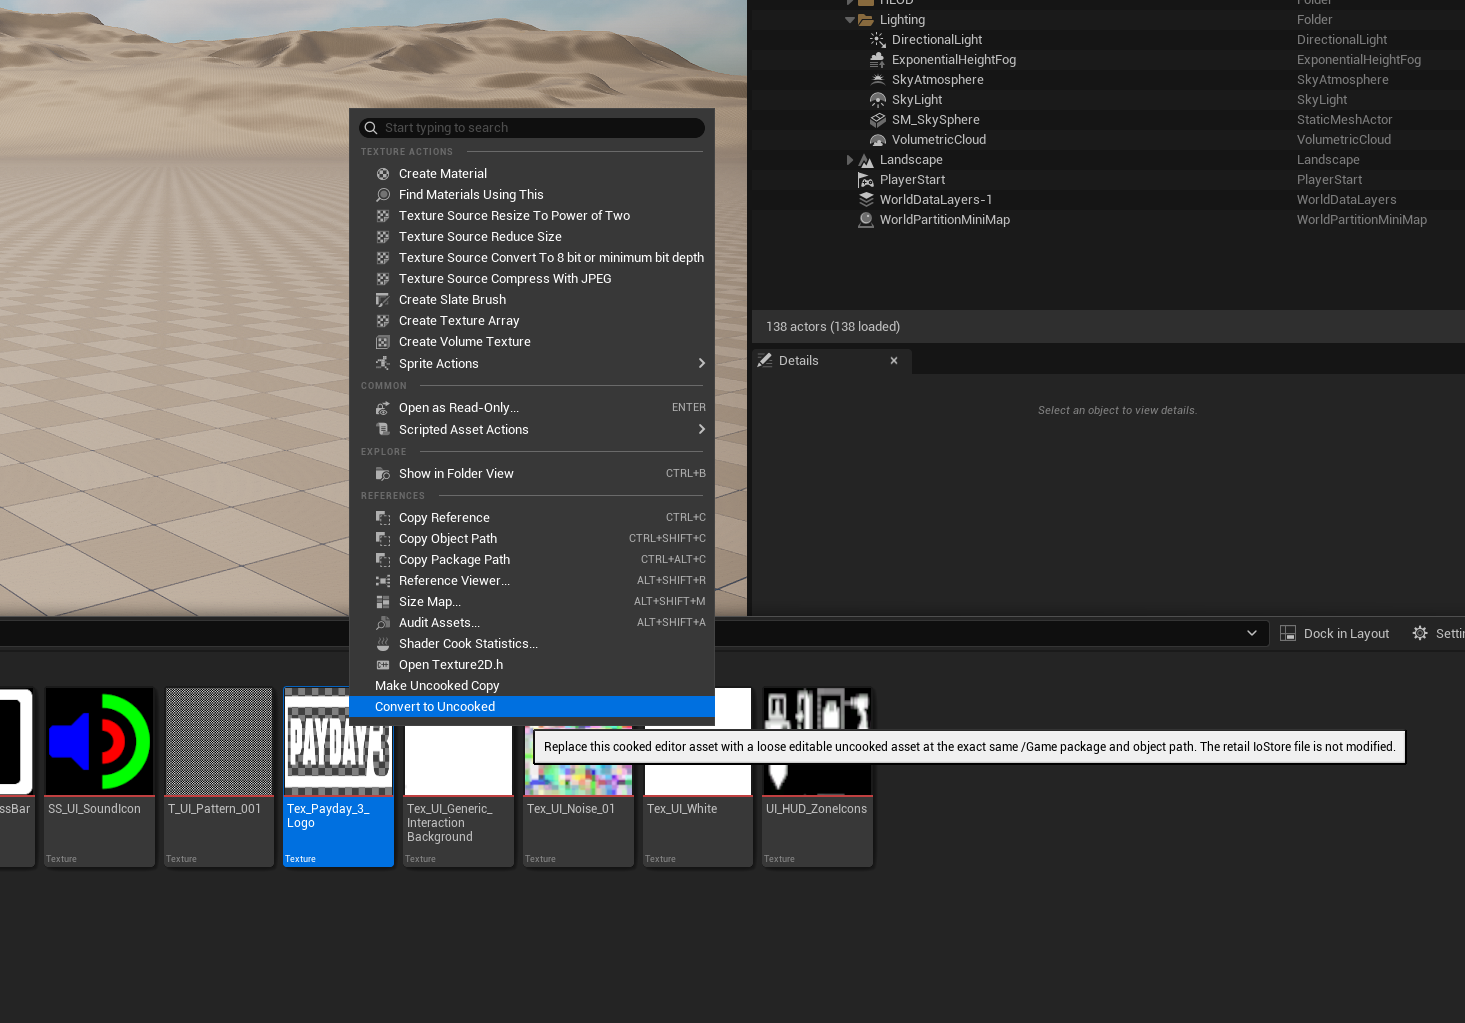Screen dimensions: 1465x1023
Task: Click the Landscape actor icon
Action: [x=865, y=160]
